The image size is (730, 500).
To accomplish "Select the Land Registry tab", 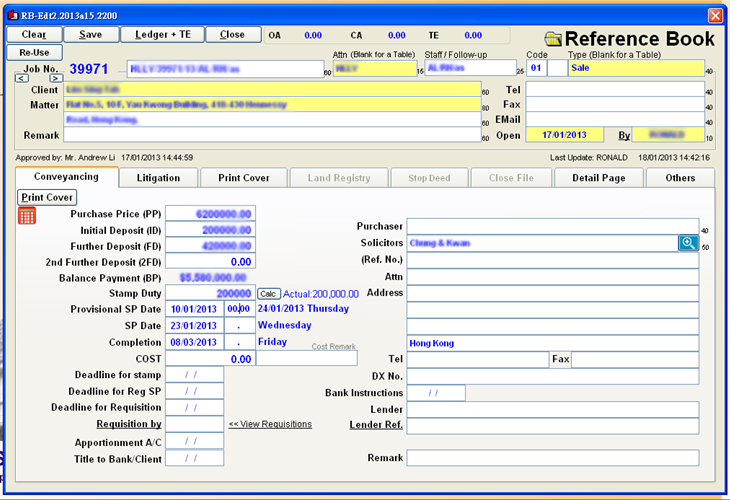I will tap(339, 178).
